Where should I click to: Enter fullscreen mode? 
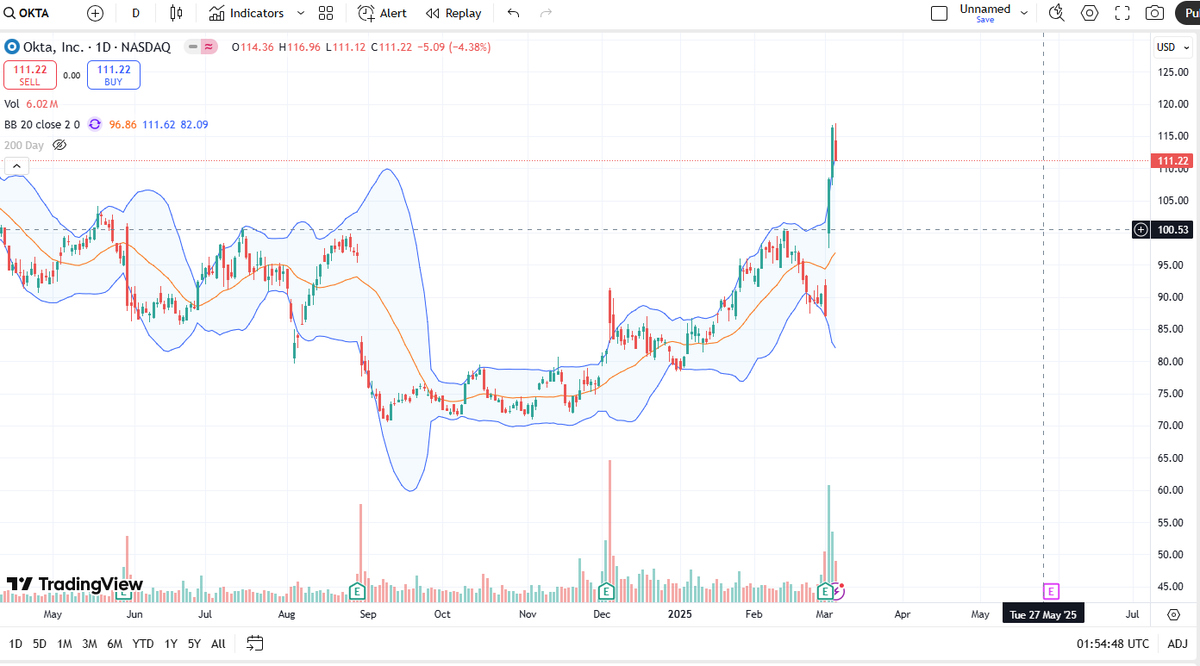(x=1122, y=13)
